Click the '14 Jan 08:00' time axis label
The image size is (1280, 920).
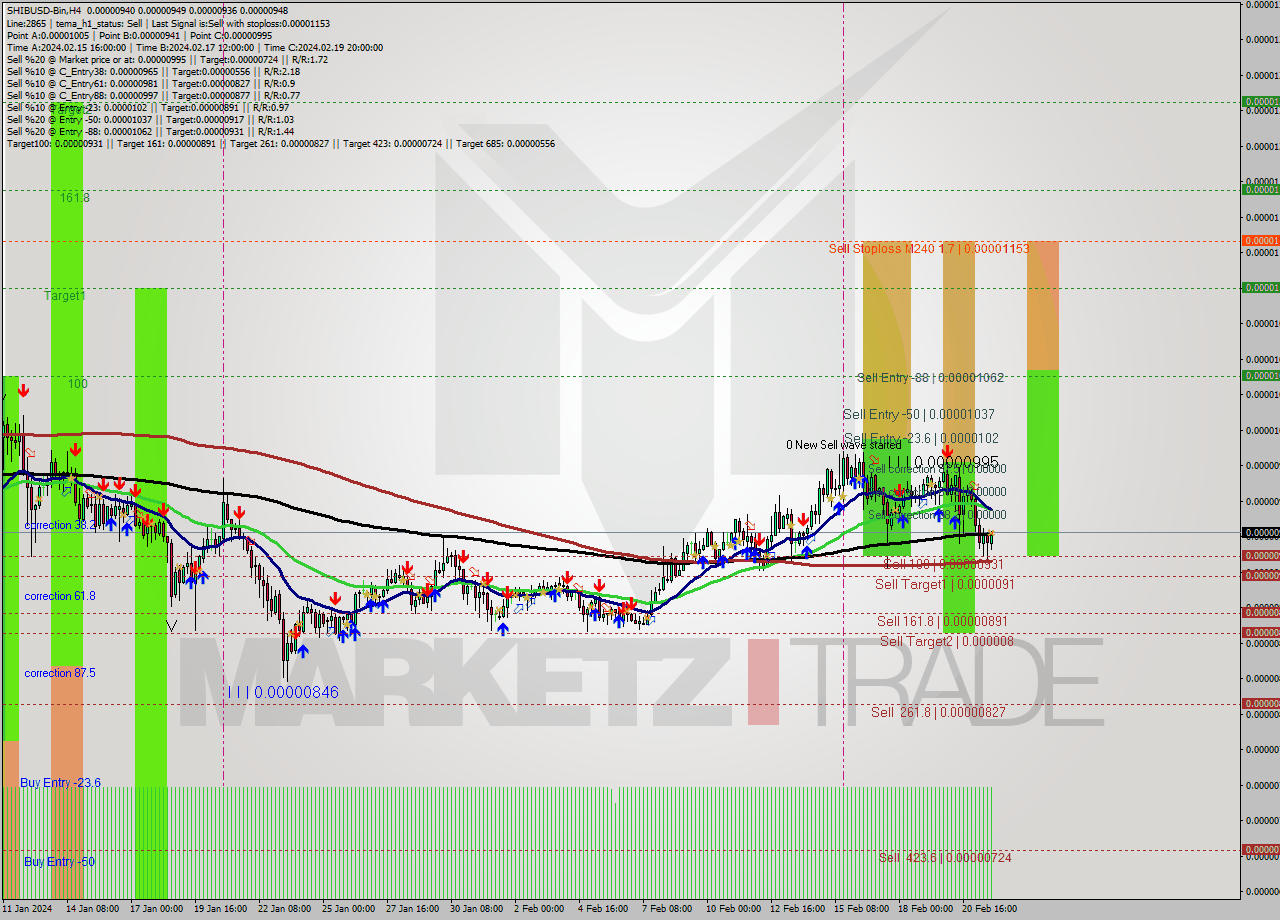[92, 909]
